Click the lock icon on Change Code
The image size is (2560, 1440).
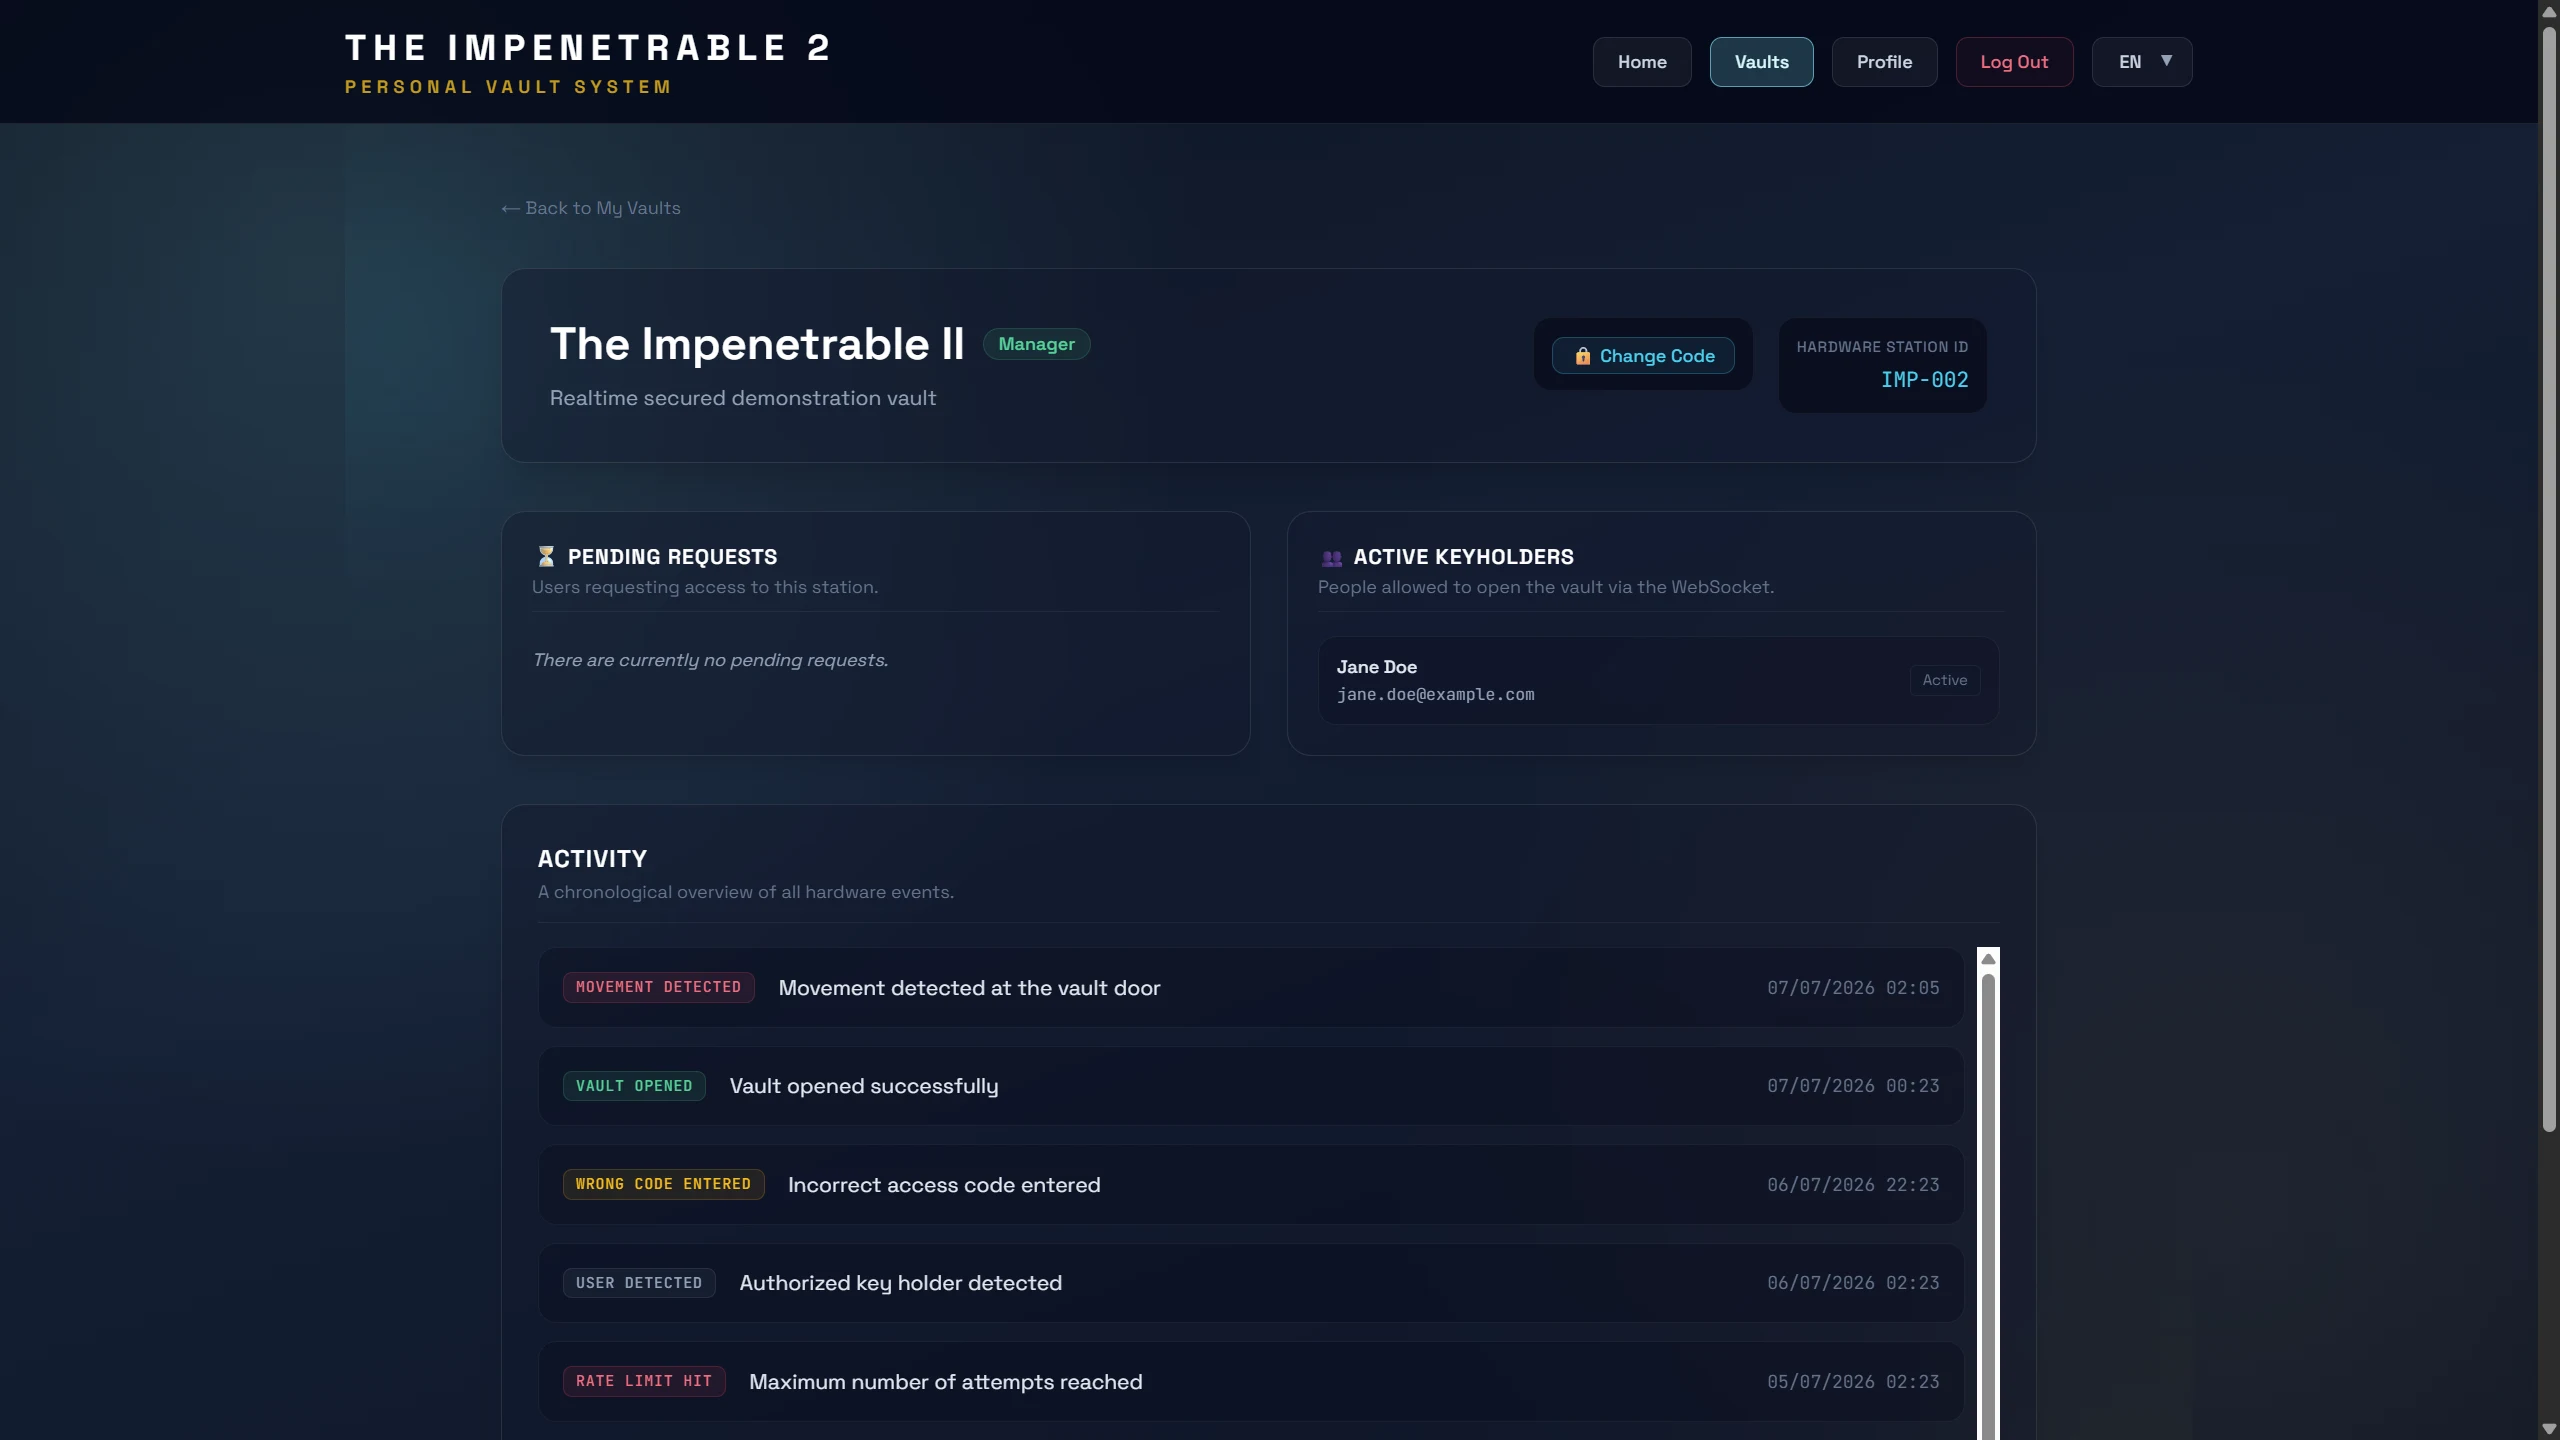1583,356
